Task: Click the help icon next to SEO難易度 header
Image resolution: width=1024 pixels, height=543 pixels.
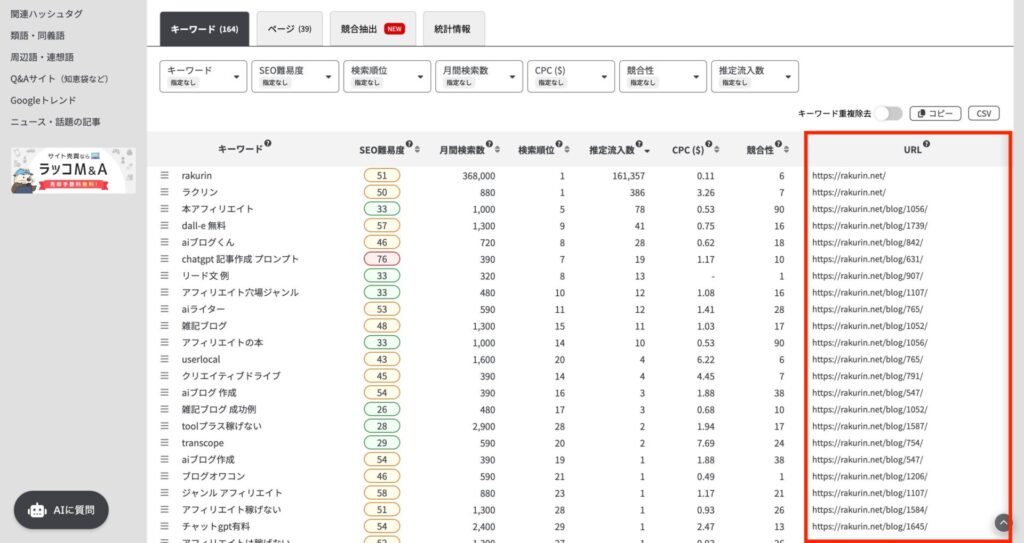Action: click(409, 144)
